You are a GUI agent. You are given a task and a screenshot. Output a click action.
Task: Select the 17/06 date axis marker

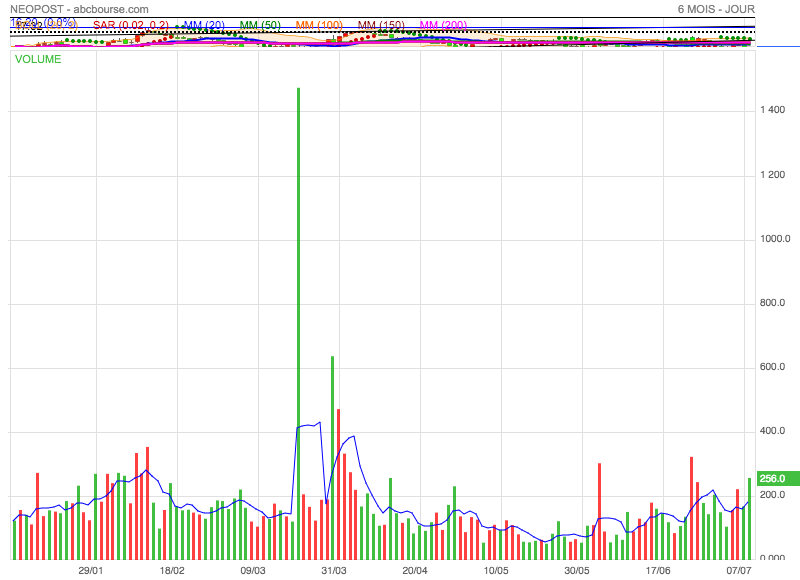[657, 571]
